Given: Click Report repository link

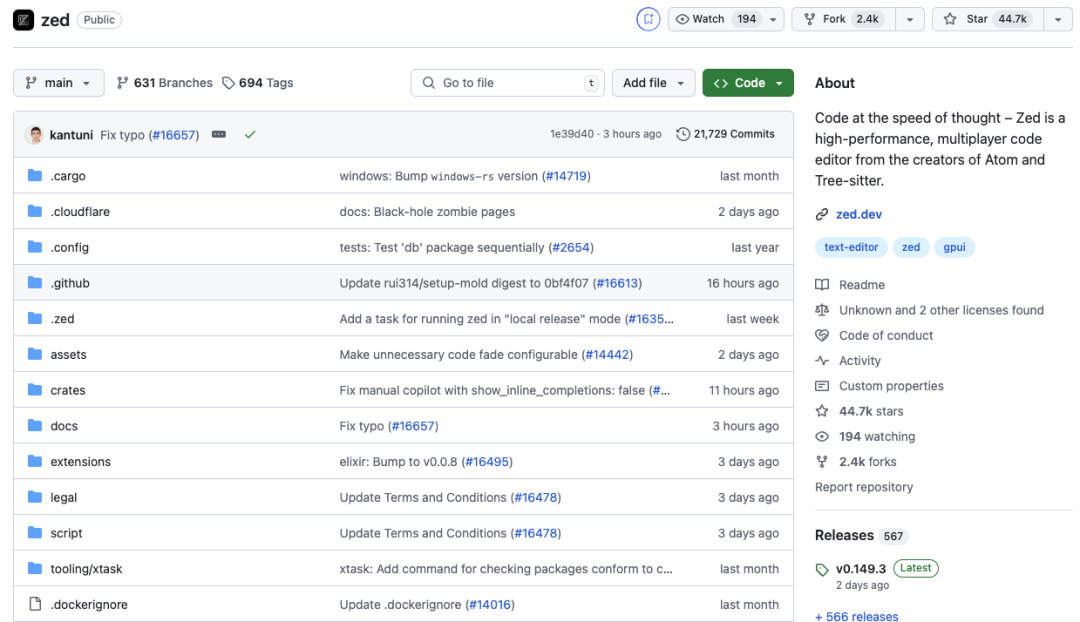Looking at the screenshot, I should [x=864, y=487].
